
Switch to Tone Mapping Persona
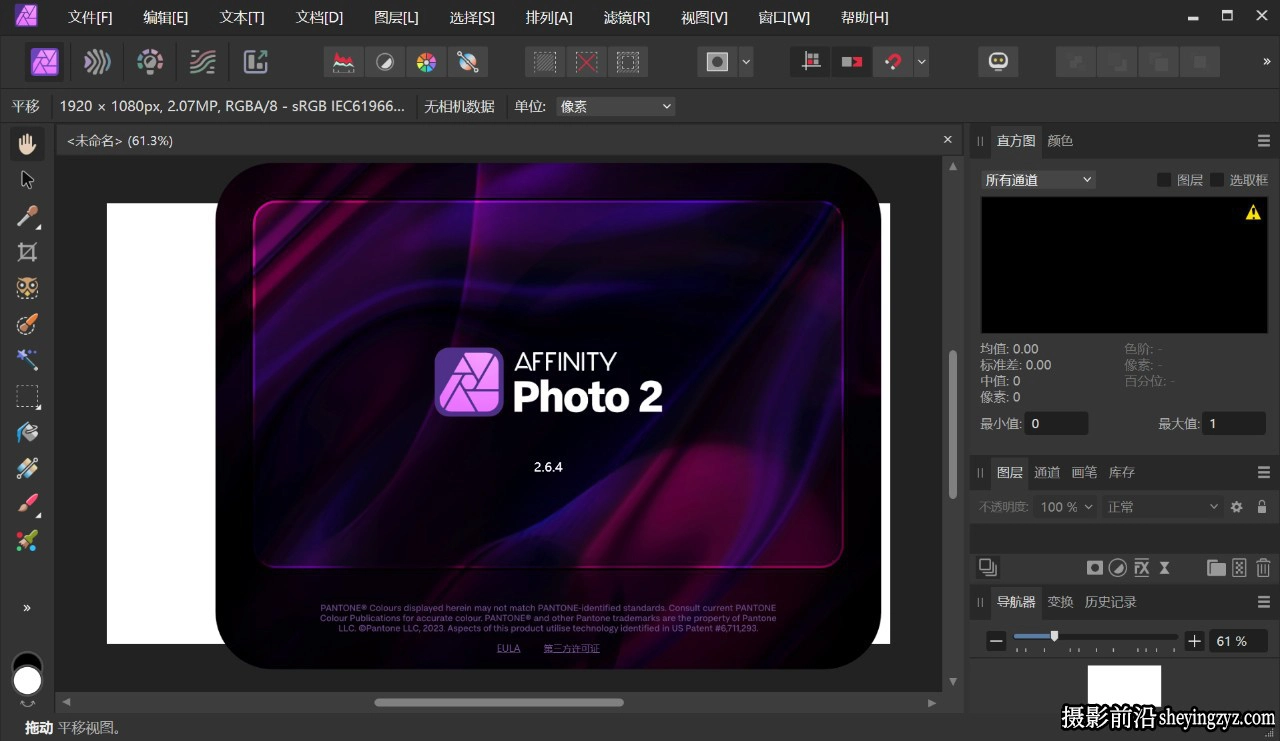(x=203, y=62)
